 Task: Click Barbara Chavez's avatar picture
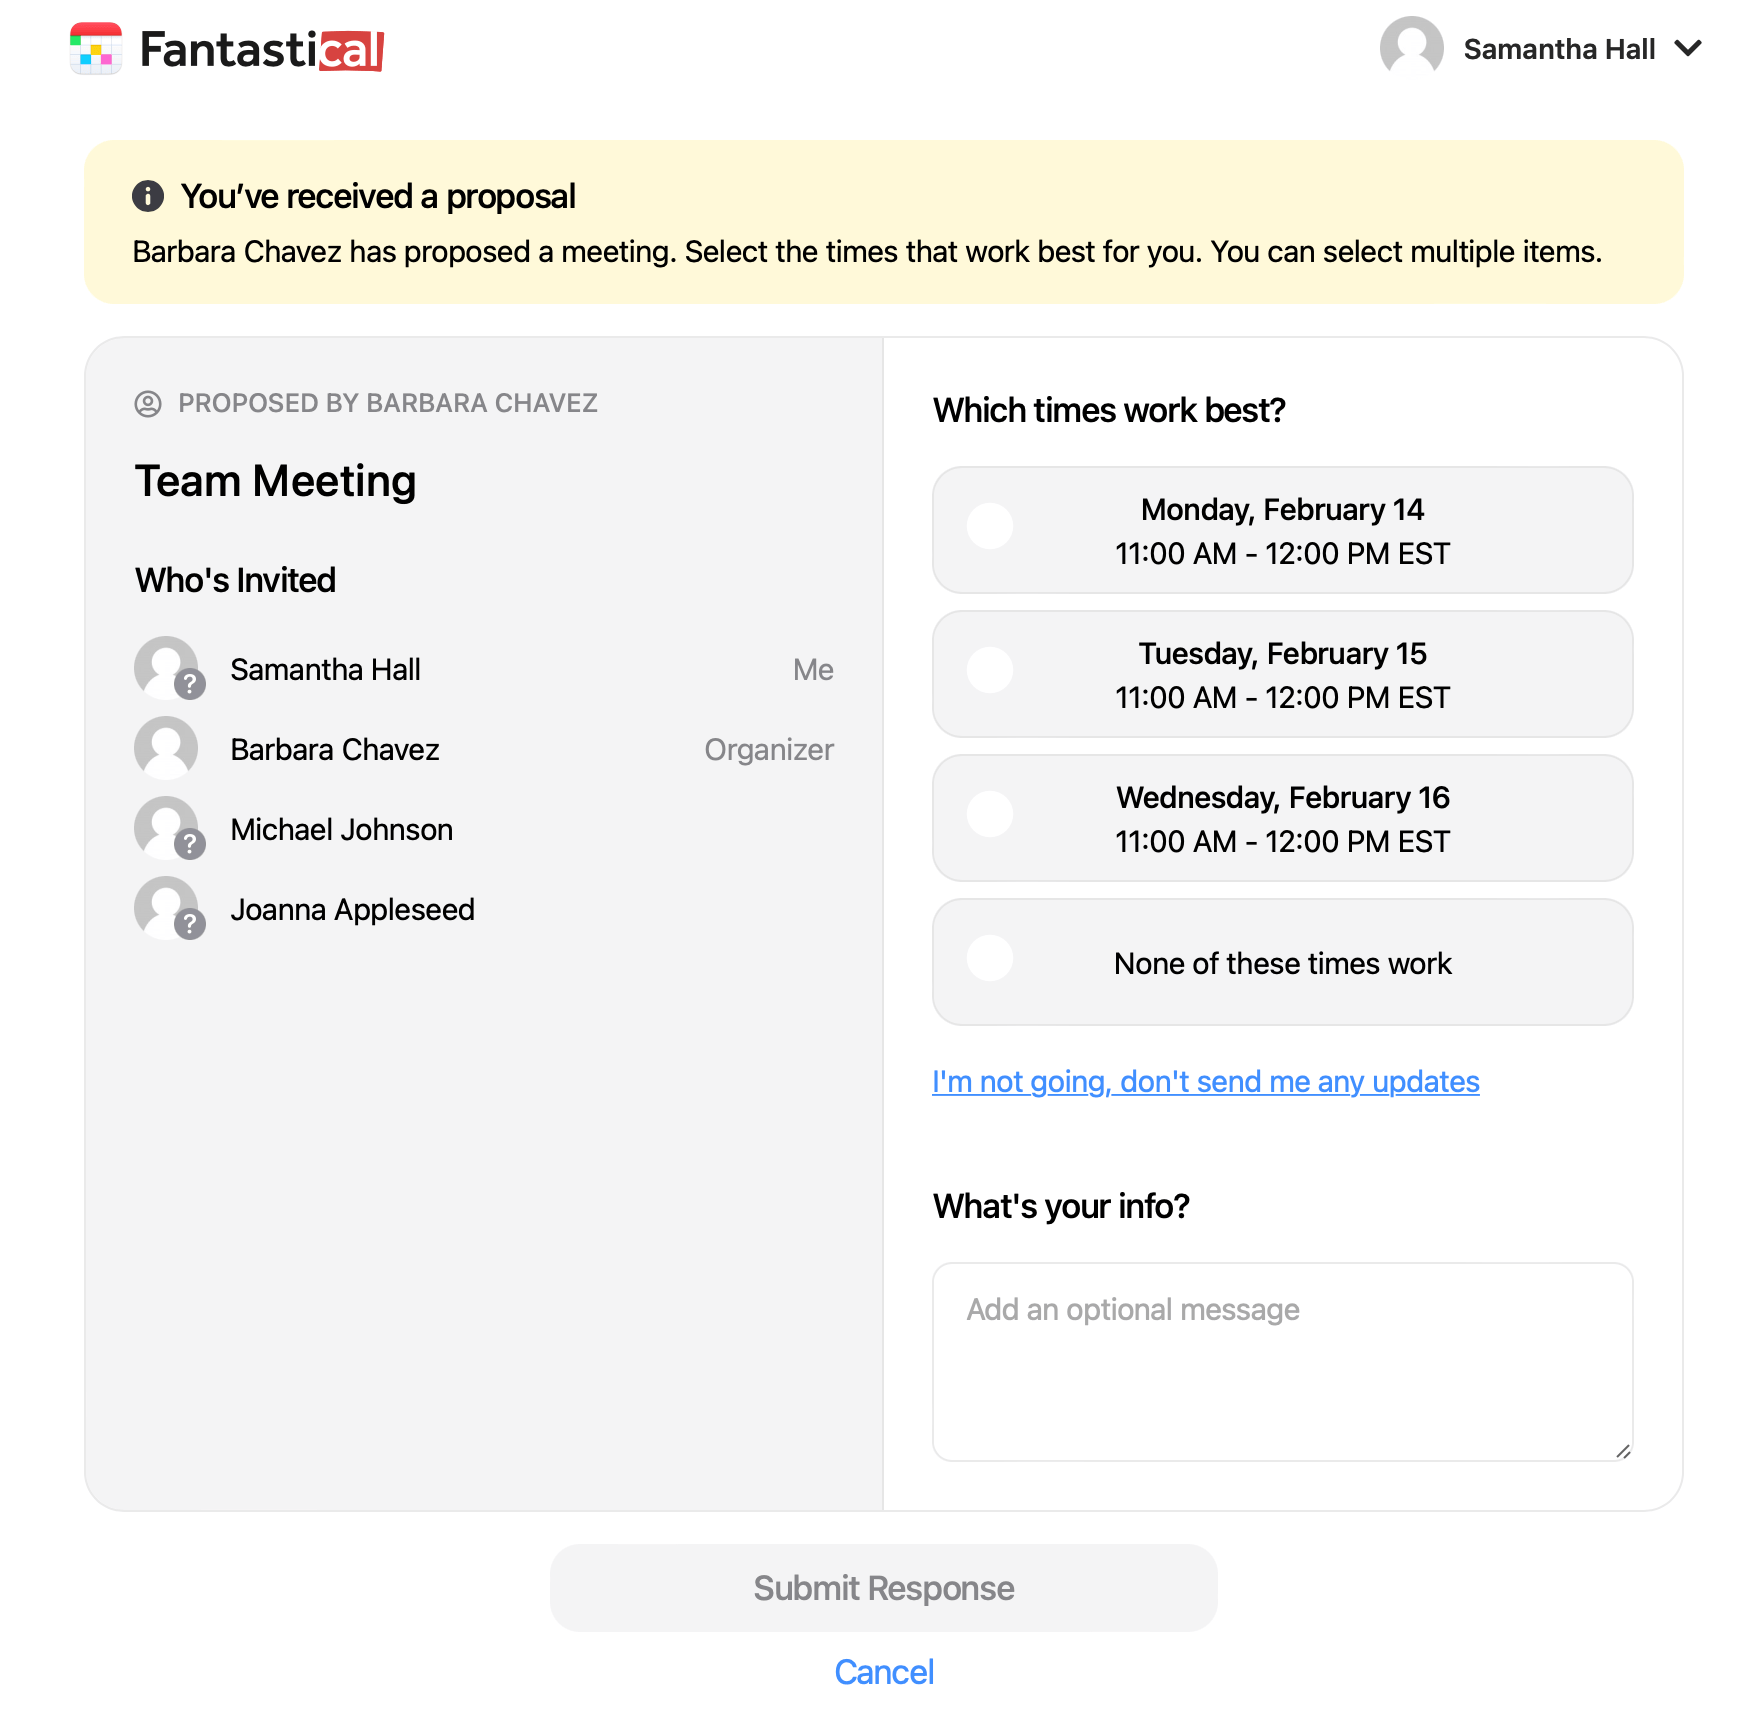point(166,748)
